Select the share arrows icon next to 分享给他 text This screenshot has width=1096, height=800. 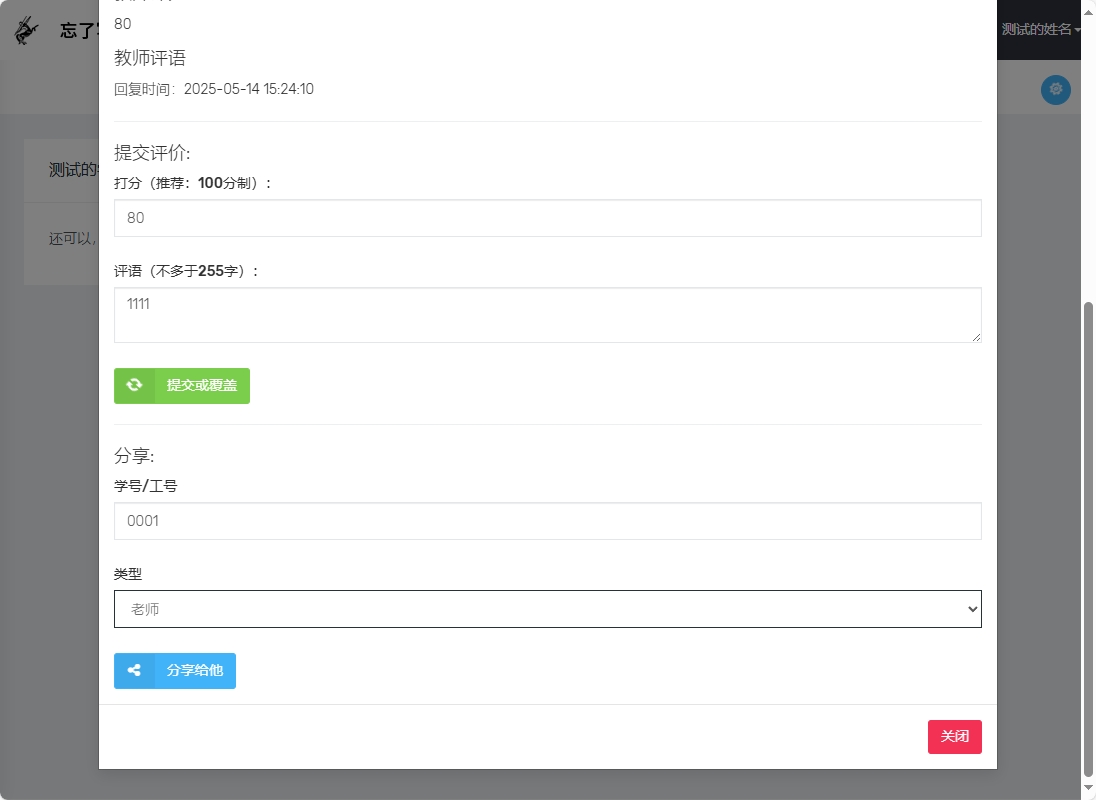(134, 670)
